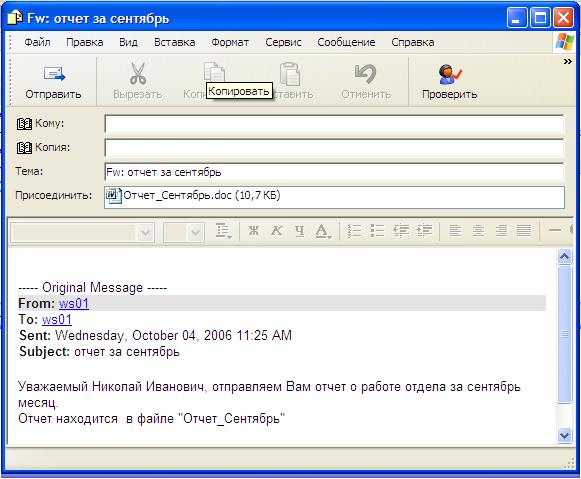Screen dimensions: 581x479
Task: Increase paragraph indent
Action: tap(424, 231)
